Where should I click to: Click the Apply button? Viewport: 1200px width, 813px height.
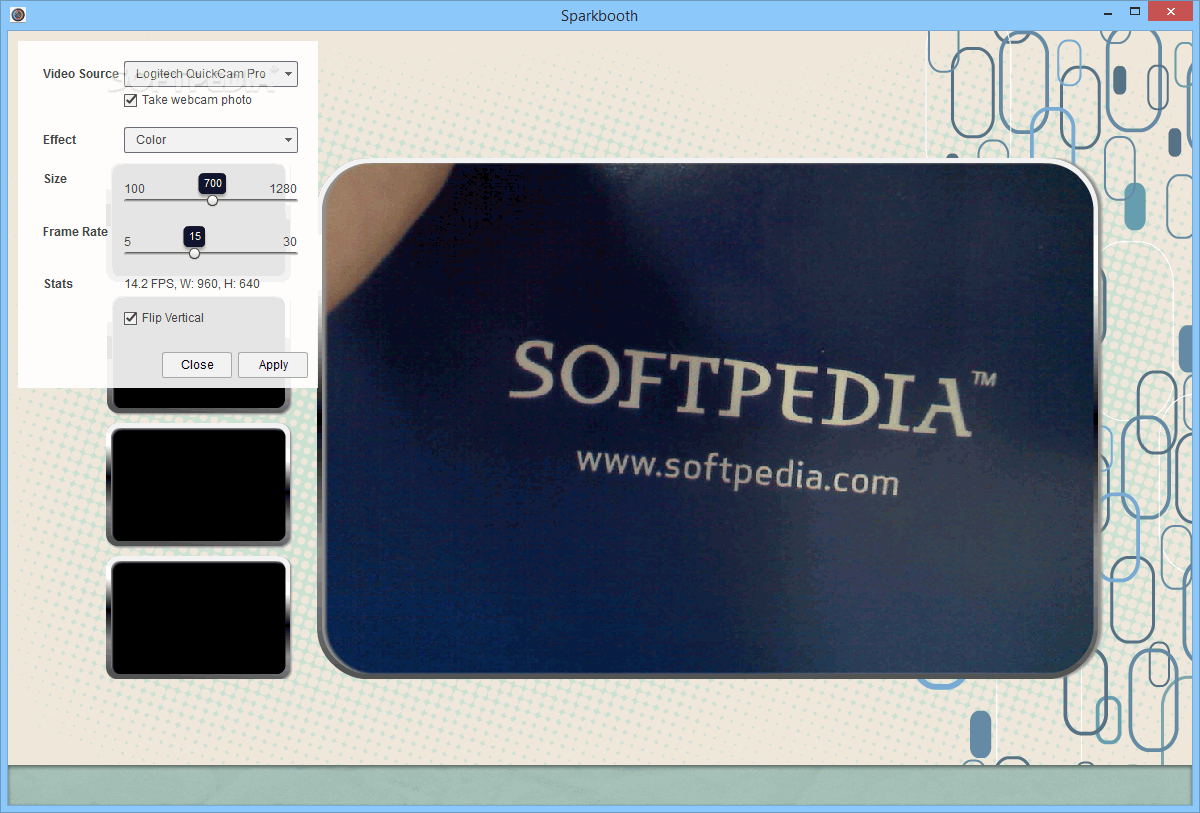273,365
